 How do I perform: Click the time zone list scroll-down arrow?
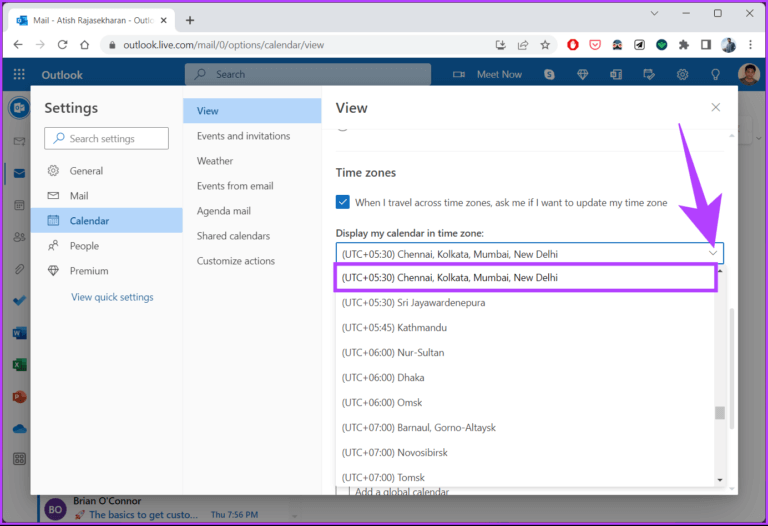tap(720, 480)
